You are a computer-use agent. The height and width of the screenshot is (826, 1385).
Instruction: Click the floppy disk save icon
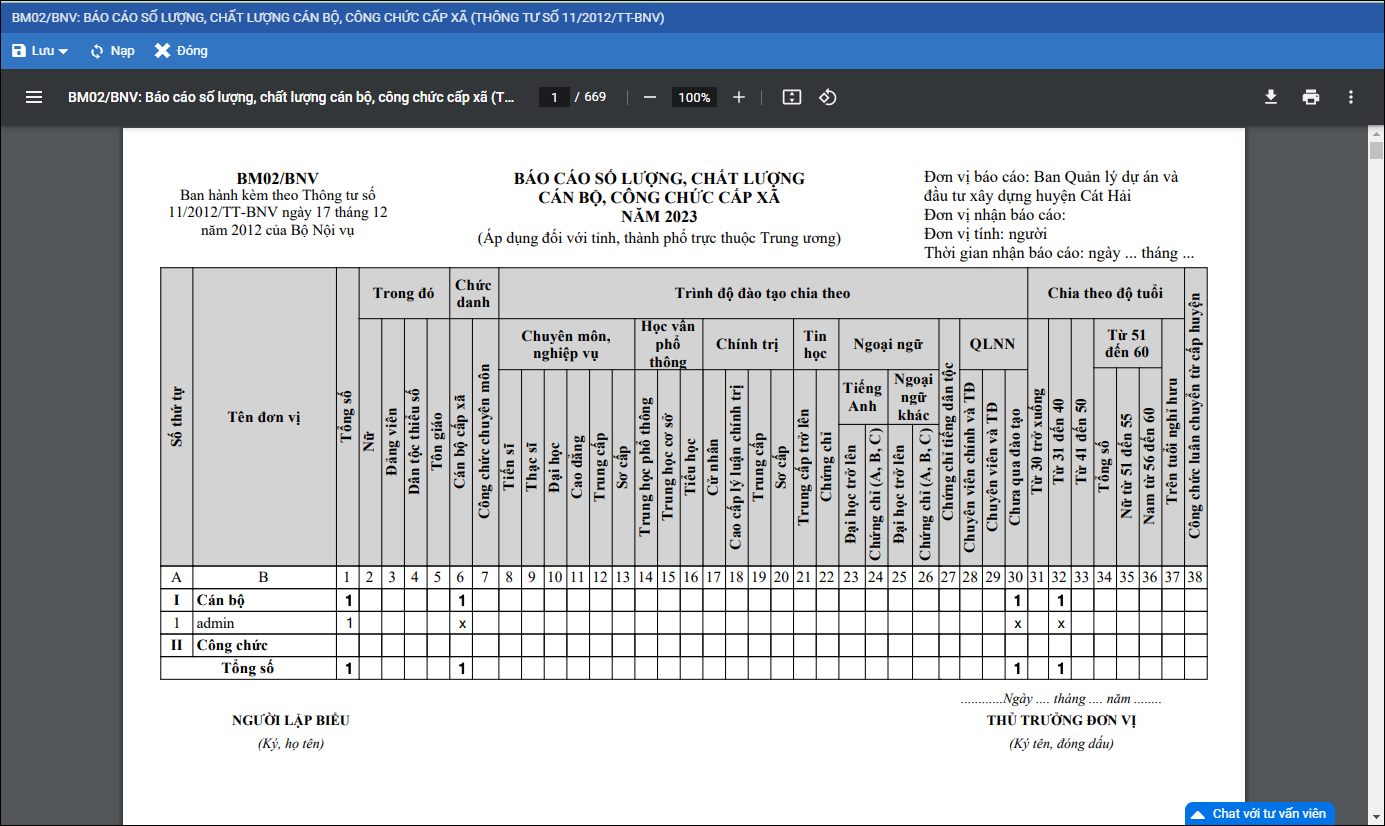pyautogui.click(x=19, y=51)
